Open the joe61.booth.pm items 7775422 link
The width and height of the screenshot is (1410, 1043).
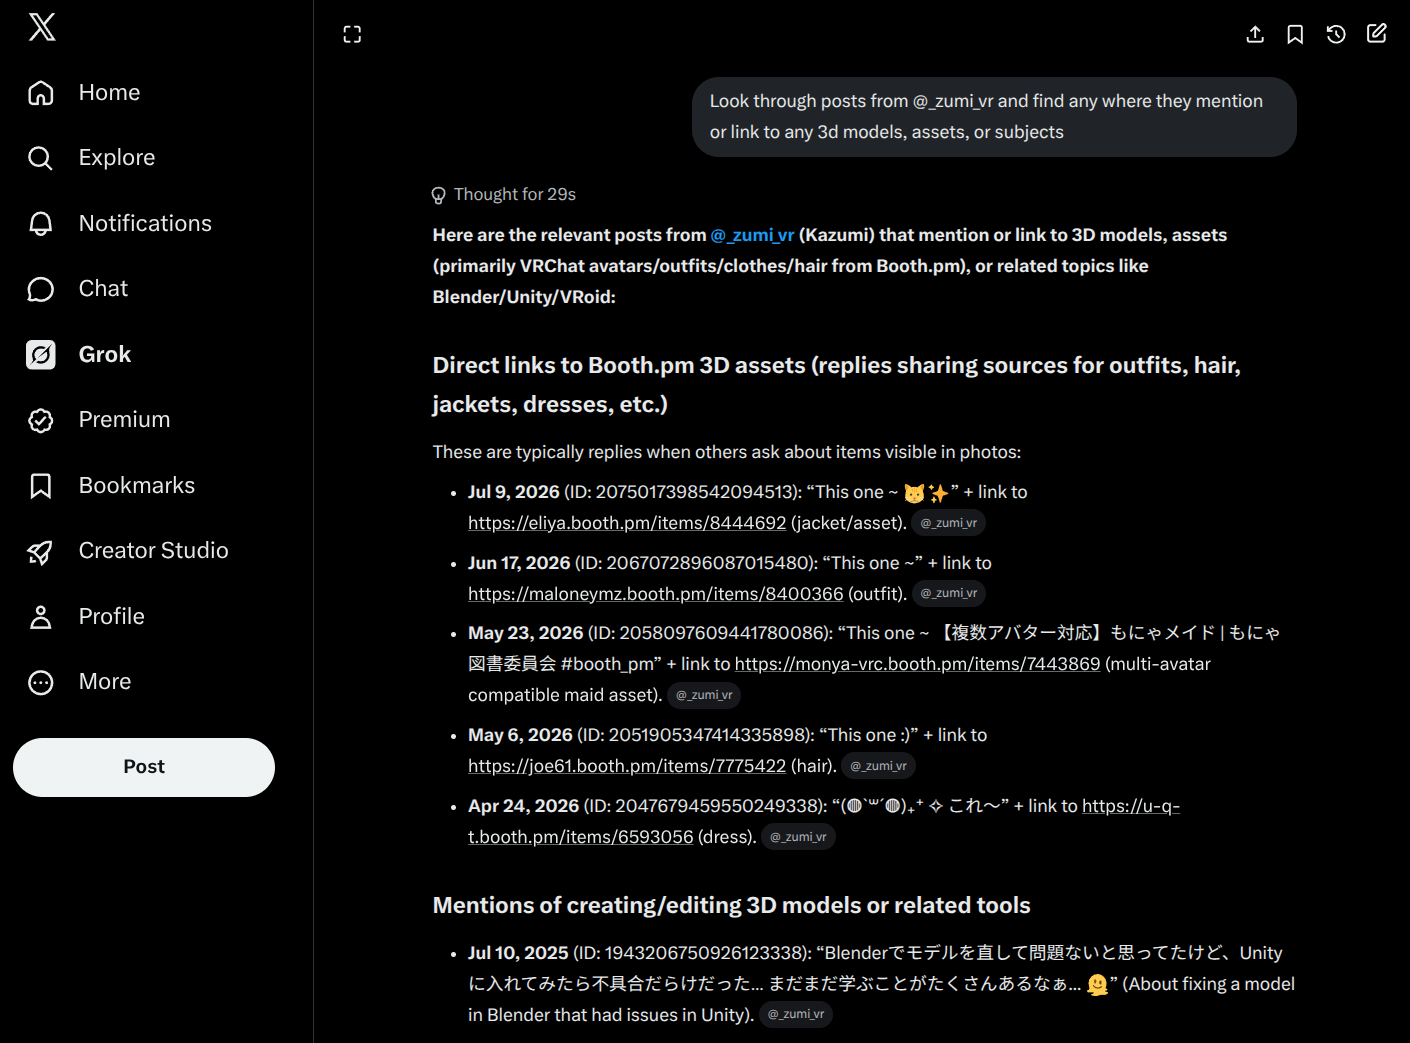[x=627, y=766]
